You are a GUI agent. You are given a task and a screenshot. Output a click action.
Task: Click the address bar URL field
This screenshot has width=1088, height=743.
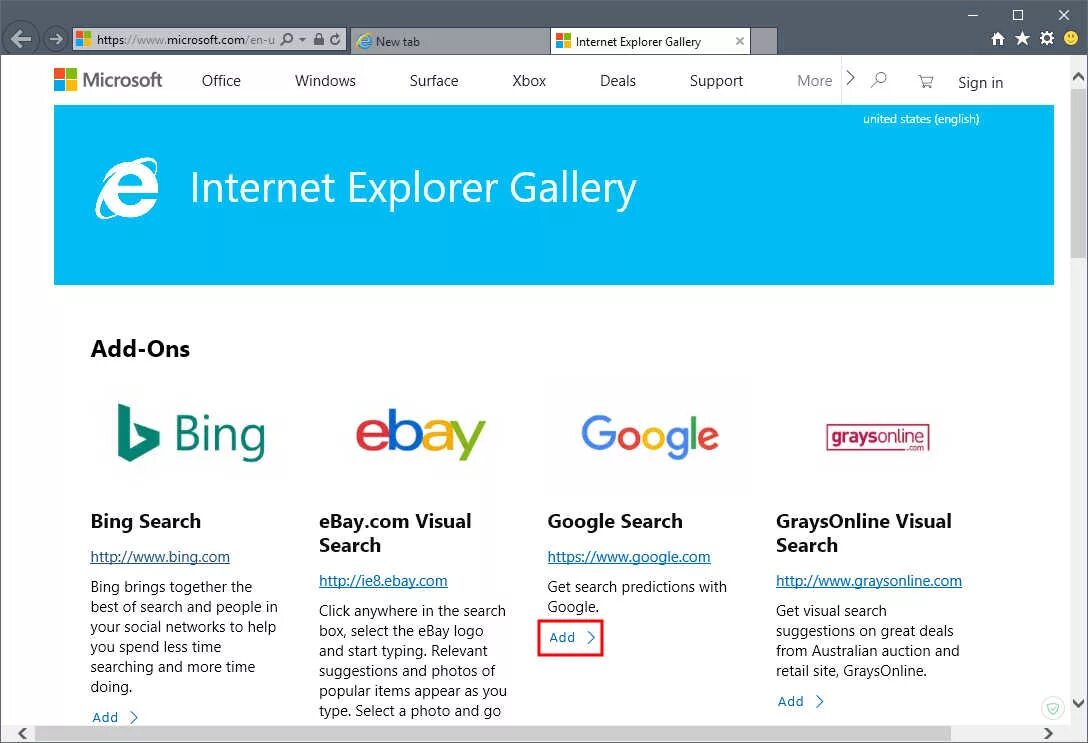tap(185, 40)
